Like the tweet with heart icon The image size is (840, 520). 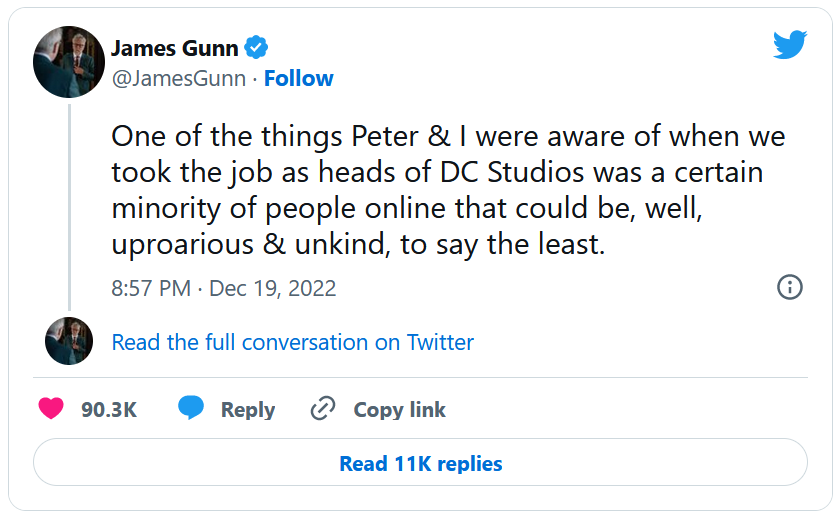pos(51,409)
